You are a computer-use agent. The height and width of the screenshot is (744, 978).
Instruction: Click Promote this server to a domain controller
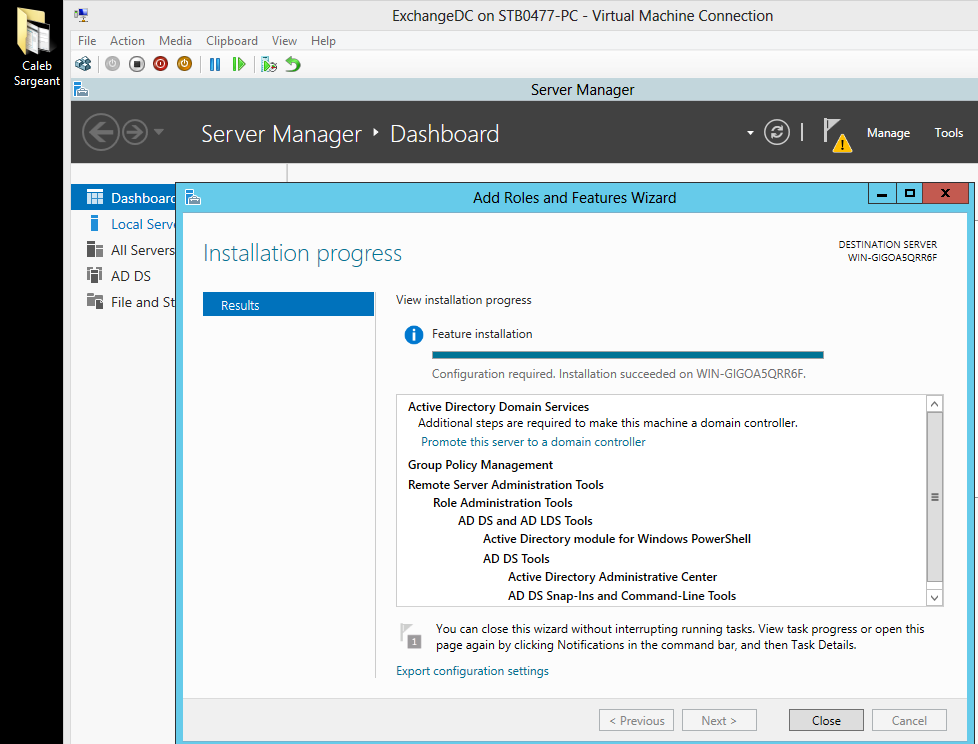533,442
